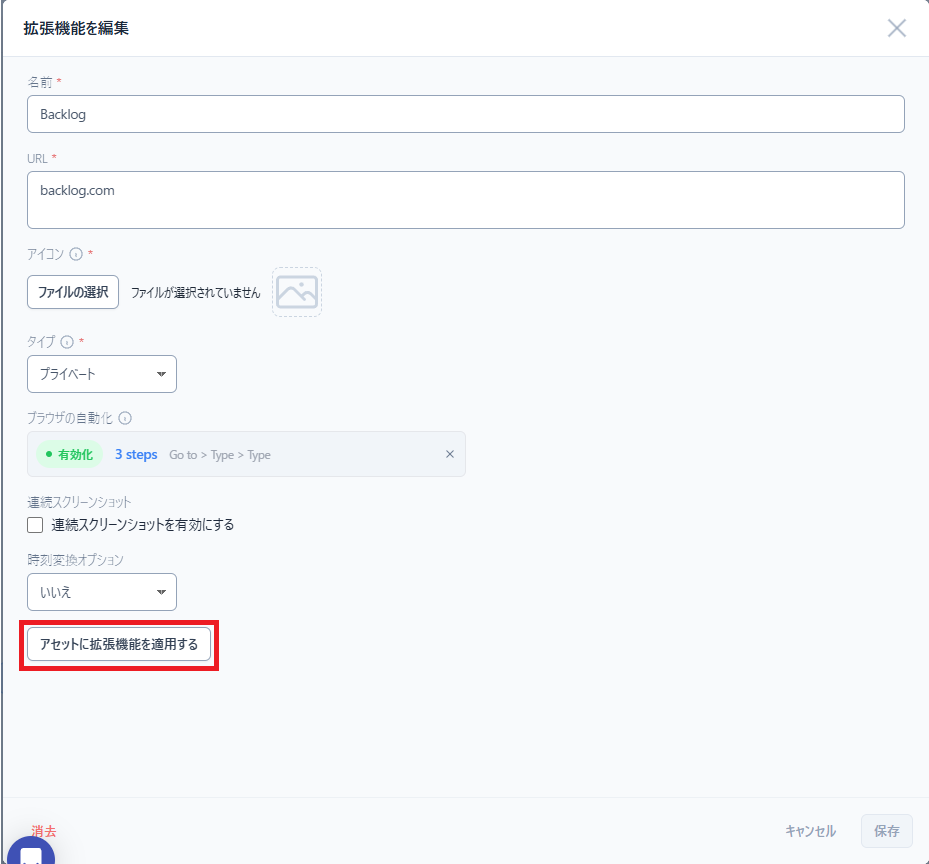The image size is (929, 864).
Task: Expand the 時刻変換オプション dropdown showing いいえ
Action: (x=102, y=592)
